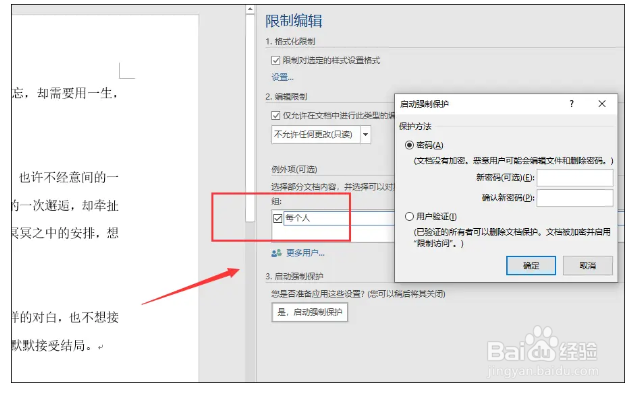Click the 例外项(可选) label
The height and width of the screenshot is (394, 635).
pyautogui.click(x=294, y=169)
